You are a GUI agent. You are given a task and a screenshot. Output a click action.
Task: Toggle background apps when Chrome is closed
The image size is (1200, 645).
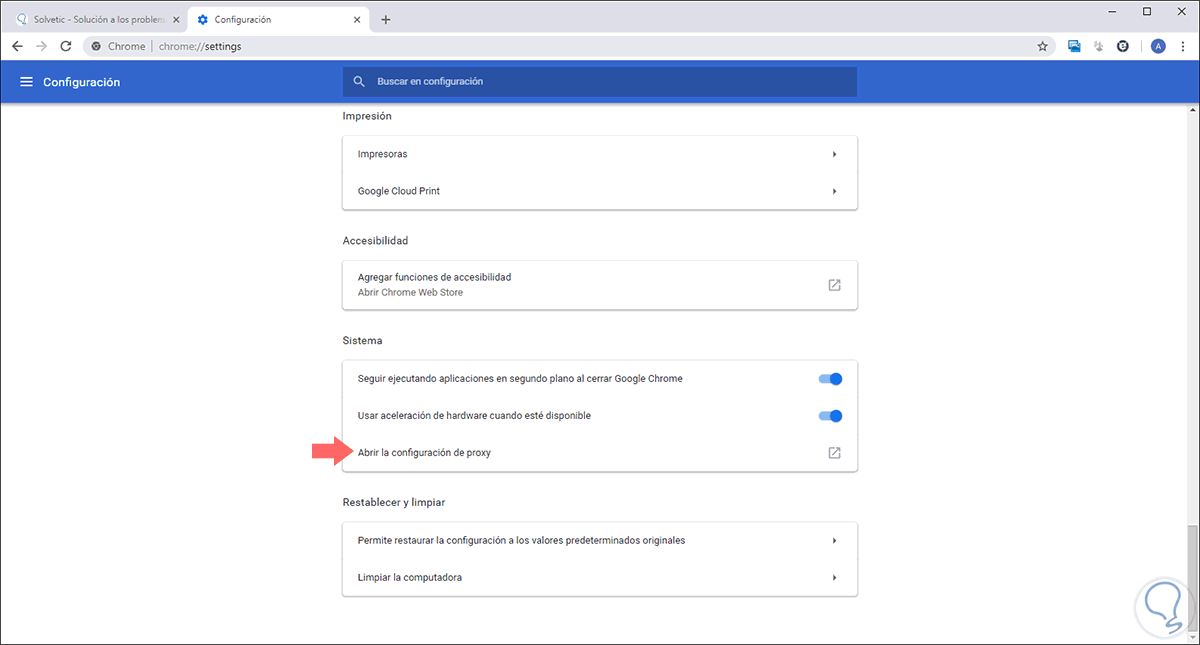(830, 379)
